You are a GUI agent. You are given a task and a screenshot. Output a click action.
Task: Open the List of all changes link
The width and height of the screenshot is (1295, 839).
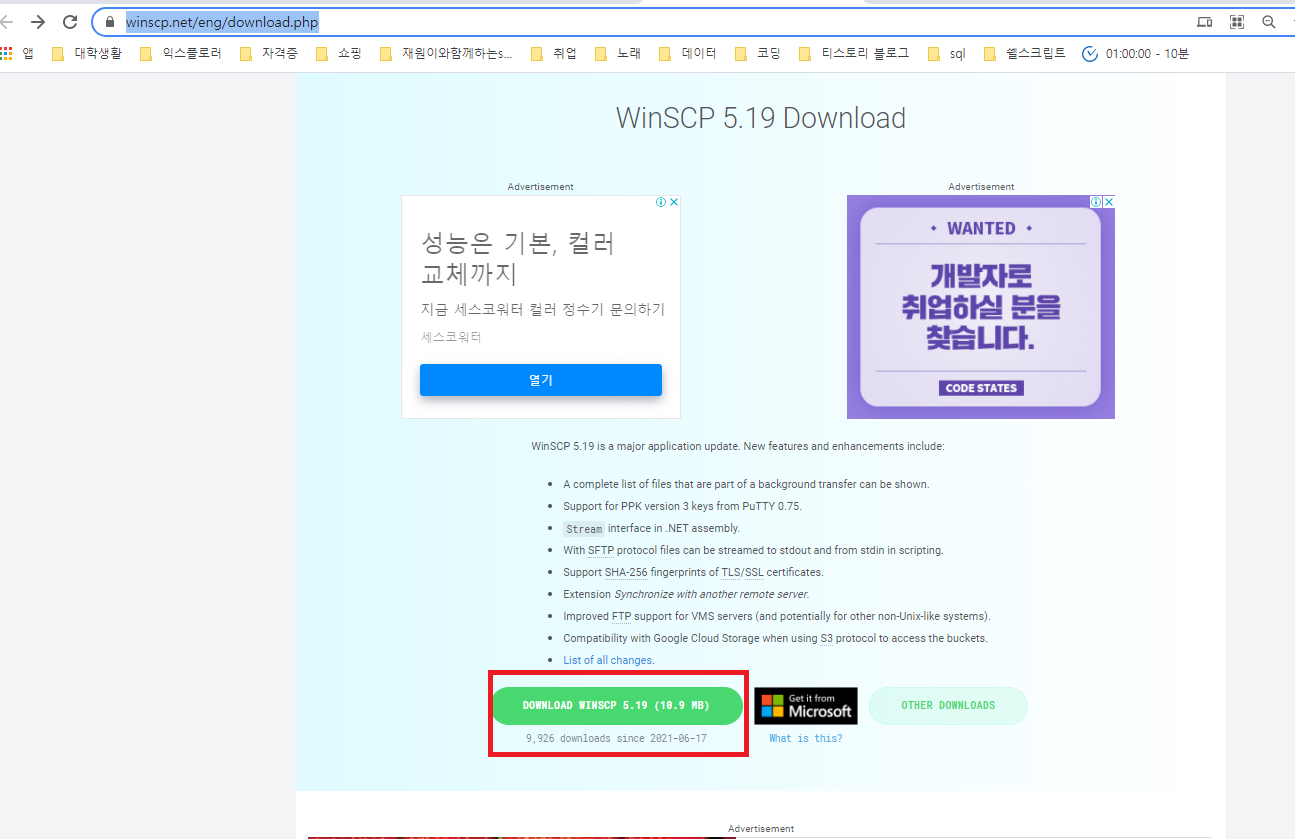point(608,660)
